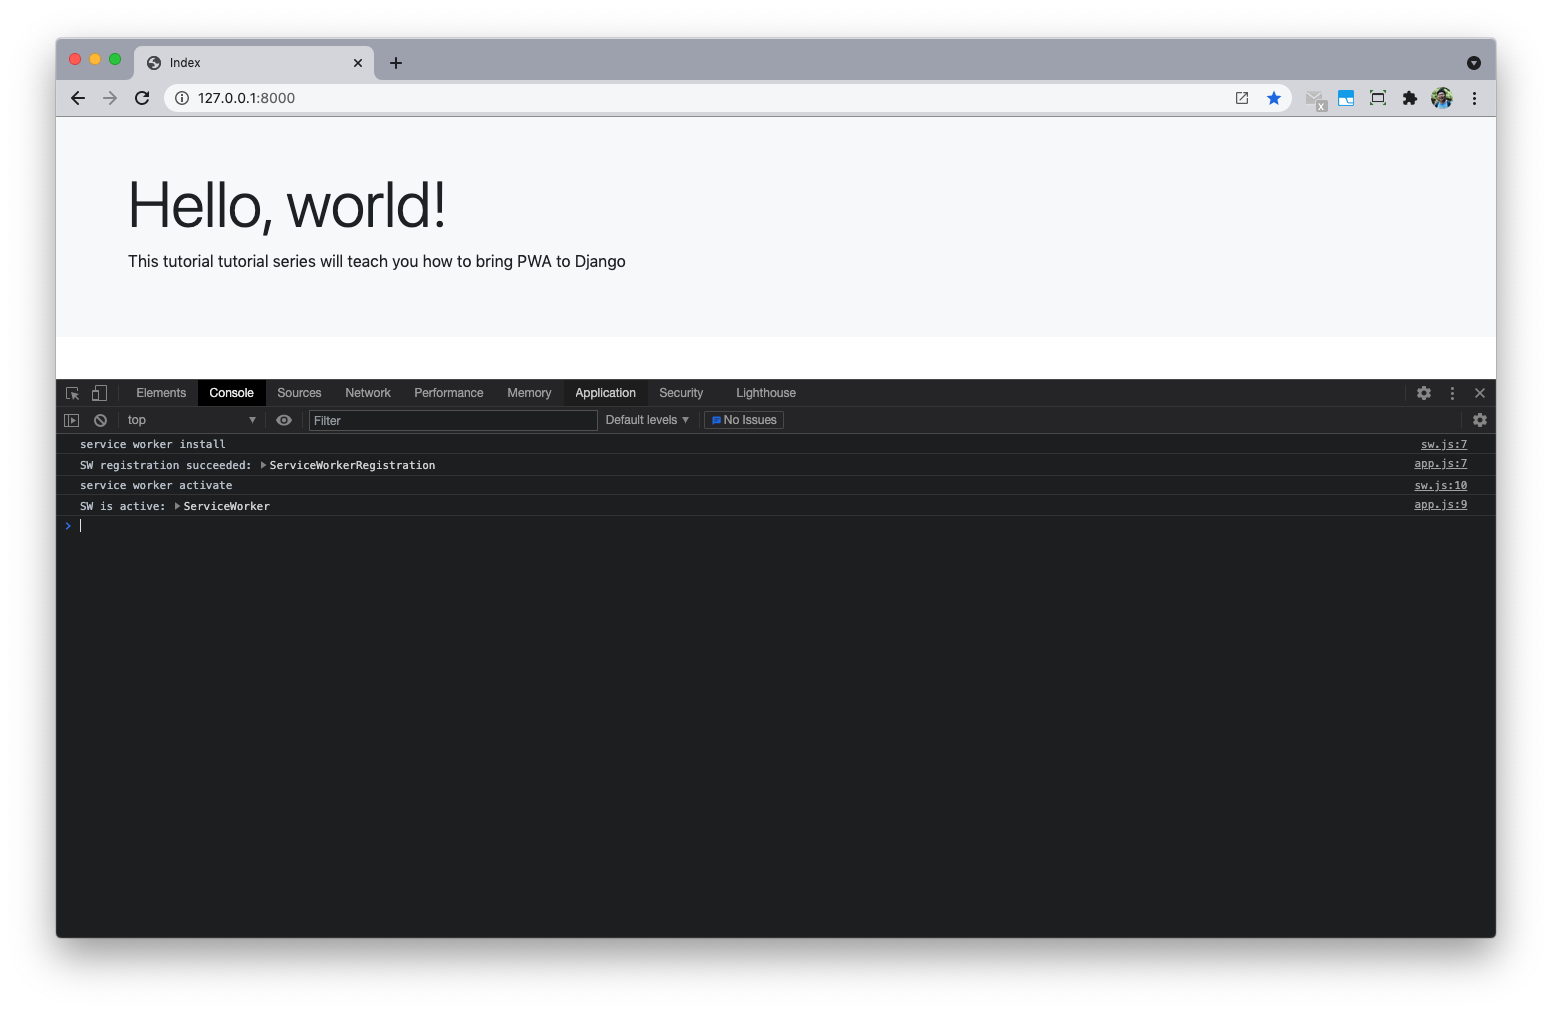This screenshot has width=1552, height=1012.
Task: Open DevTools settings gear in tab bar
Action: click(1424, 393)
